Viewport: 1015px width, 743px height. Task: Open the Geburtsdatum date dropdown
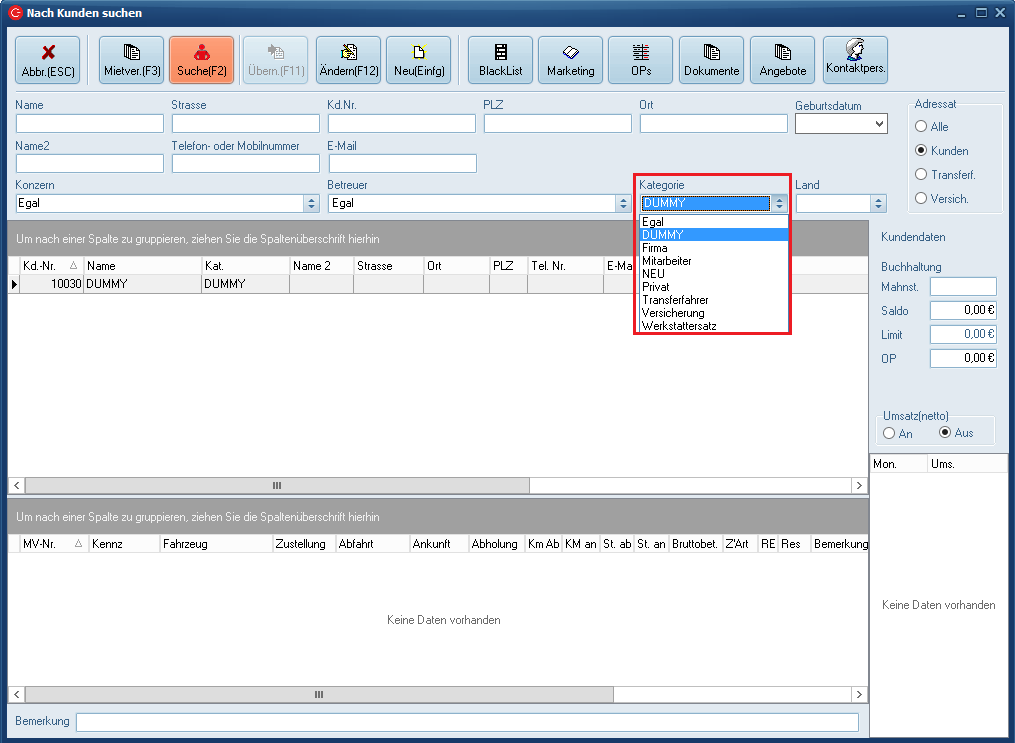pyautogui.click(x=879, y=124)
